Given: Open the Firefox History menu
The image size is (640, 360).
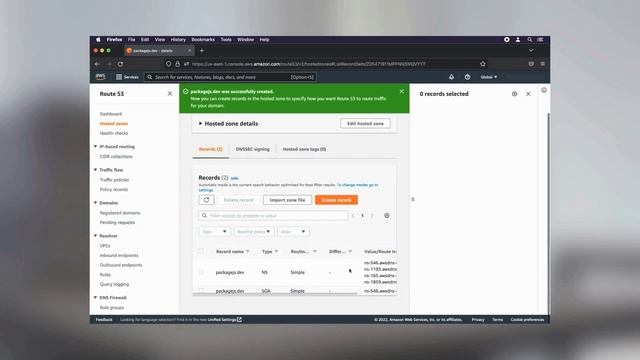Looking at the screenshot, I should 178,40.
